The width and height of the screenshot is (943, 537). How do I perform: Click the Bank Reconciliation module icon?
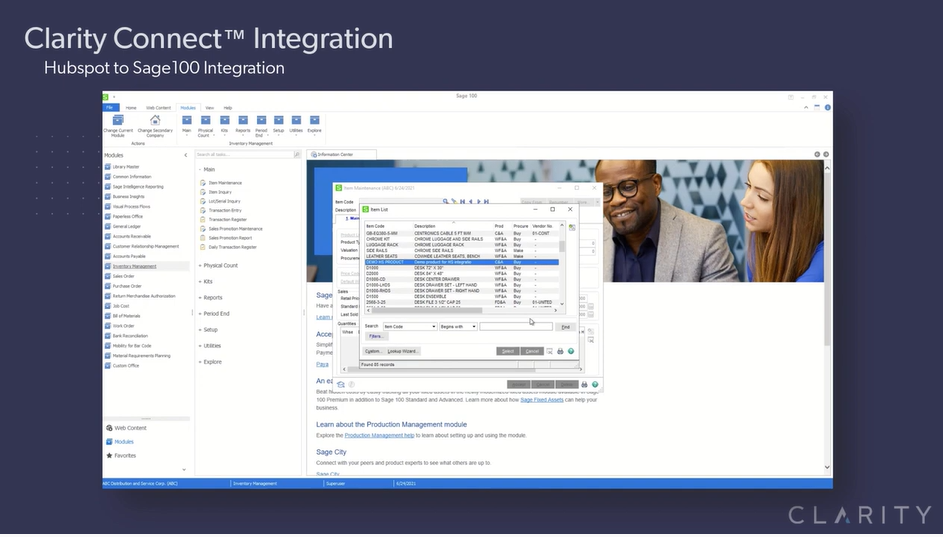(x=108, y=336)
